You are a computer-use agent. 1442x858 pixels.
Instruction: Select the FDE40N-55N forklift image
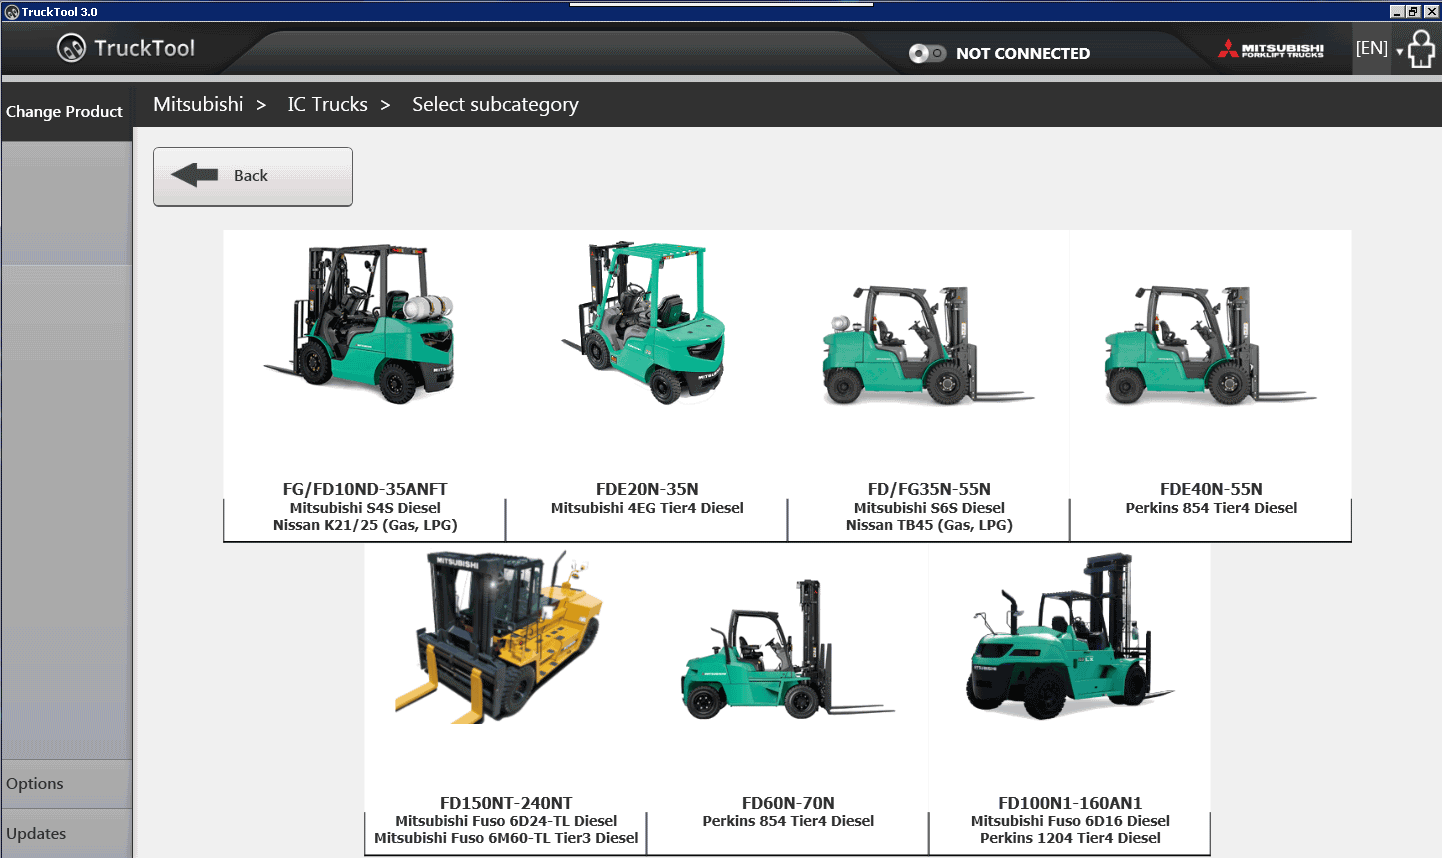1210,345
